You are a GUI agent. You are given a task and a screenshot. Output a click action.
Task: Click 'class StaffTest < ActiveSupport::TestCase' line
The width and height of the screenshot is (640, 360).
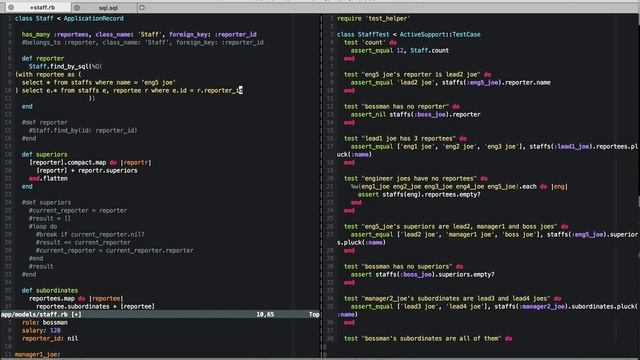click(409, 34)
